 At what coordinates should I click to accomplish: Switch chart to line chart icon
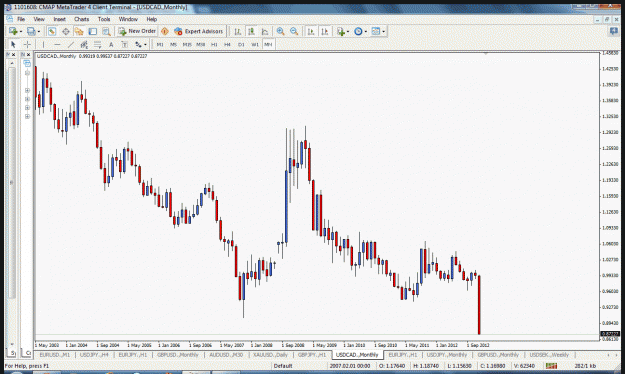point(265,31)
